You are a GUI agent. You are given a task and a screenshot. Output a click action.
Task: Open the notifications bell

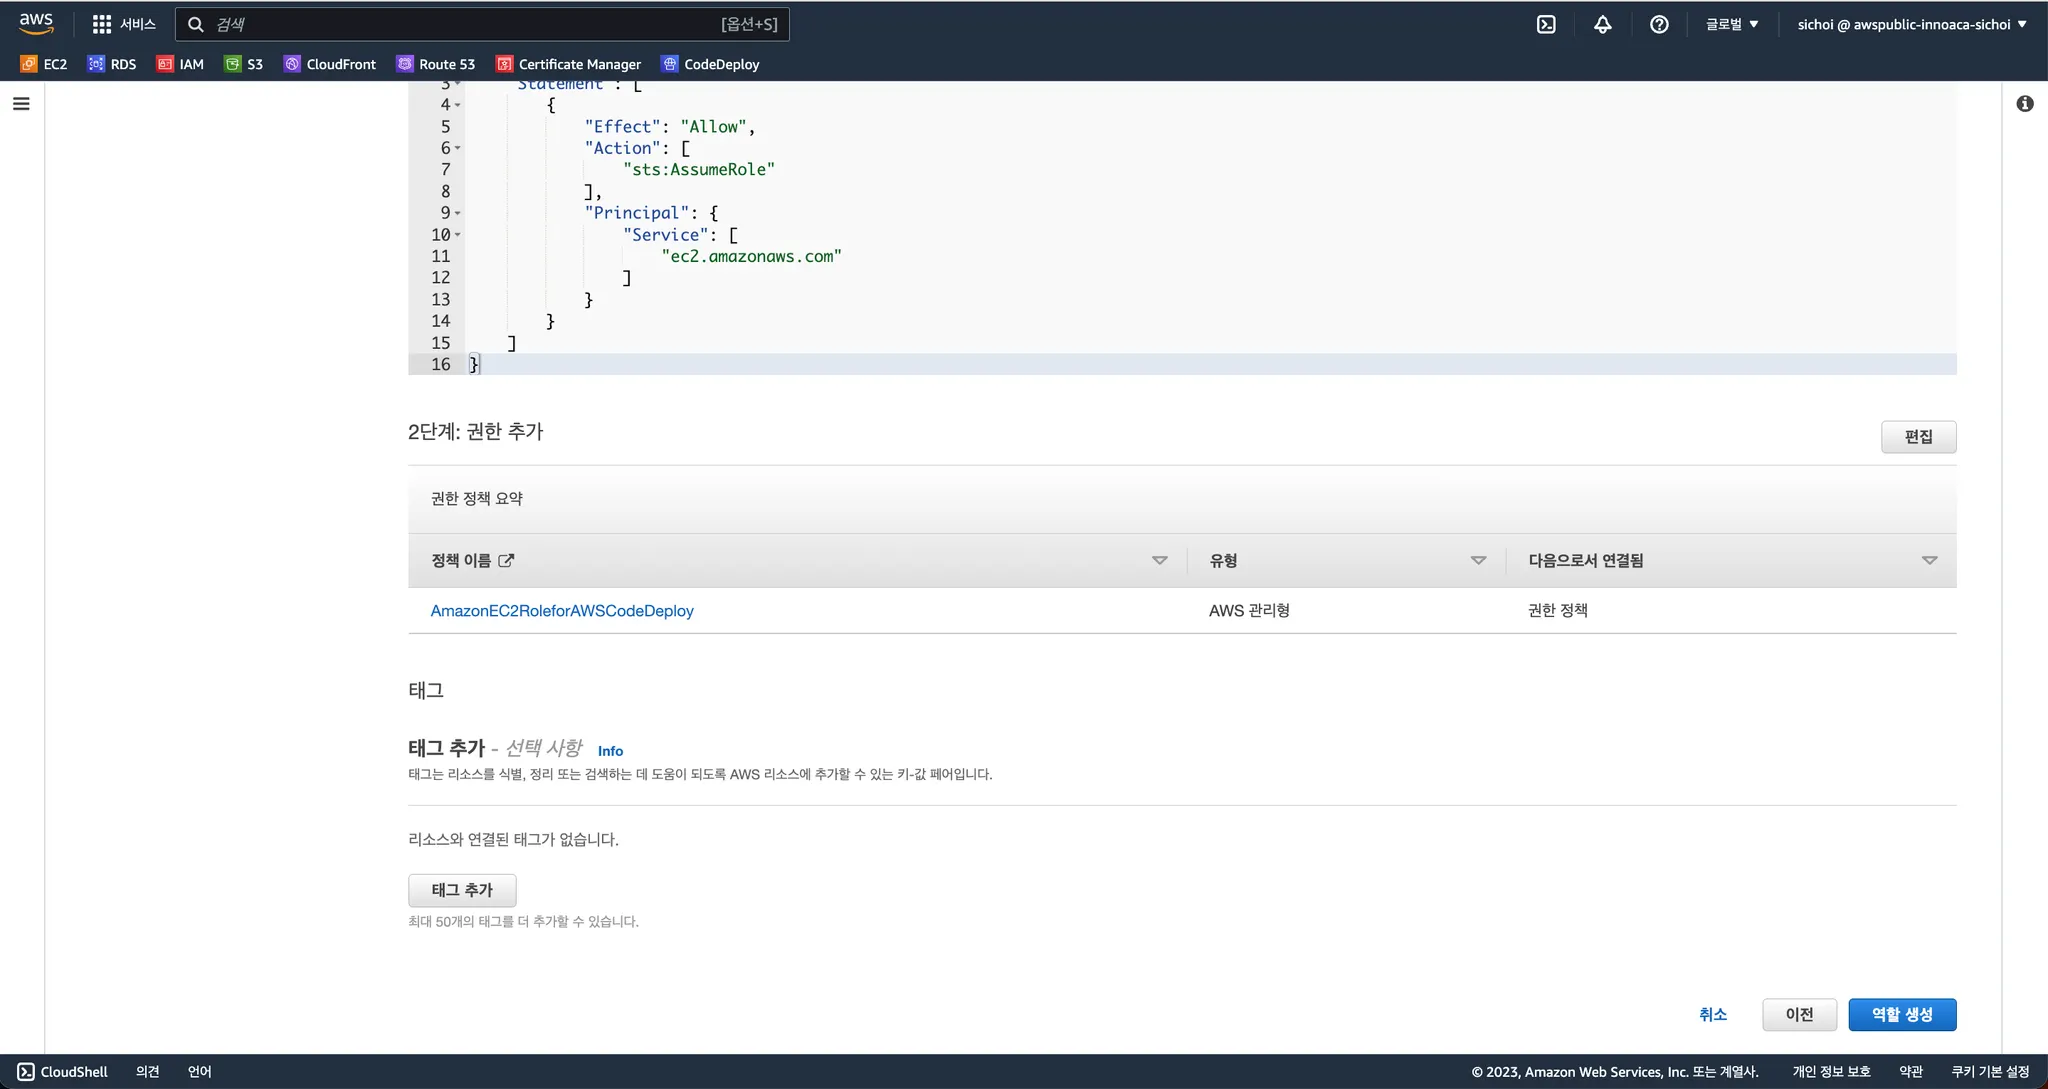coord(1602,24)
